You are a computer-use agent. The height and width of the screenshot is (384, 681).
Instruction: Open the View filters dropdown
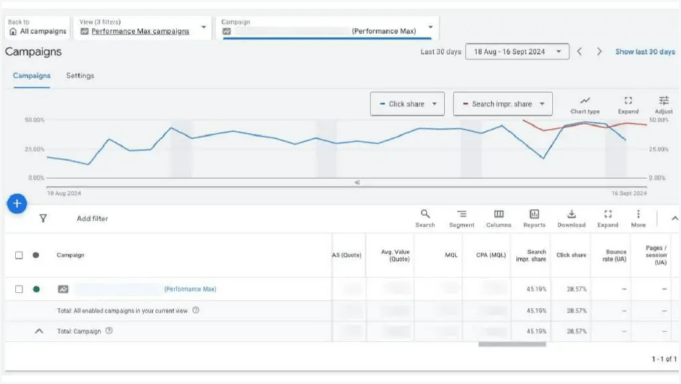[203, 27]
